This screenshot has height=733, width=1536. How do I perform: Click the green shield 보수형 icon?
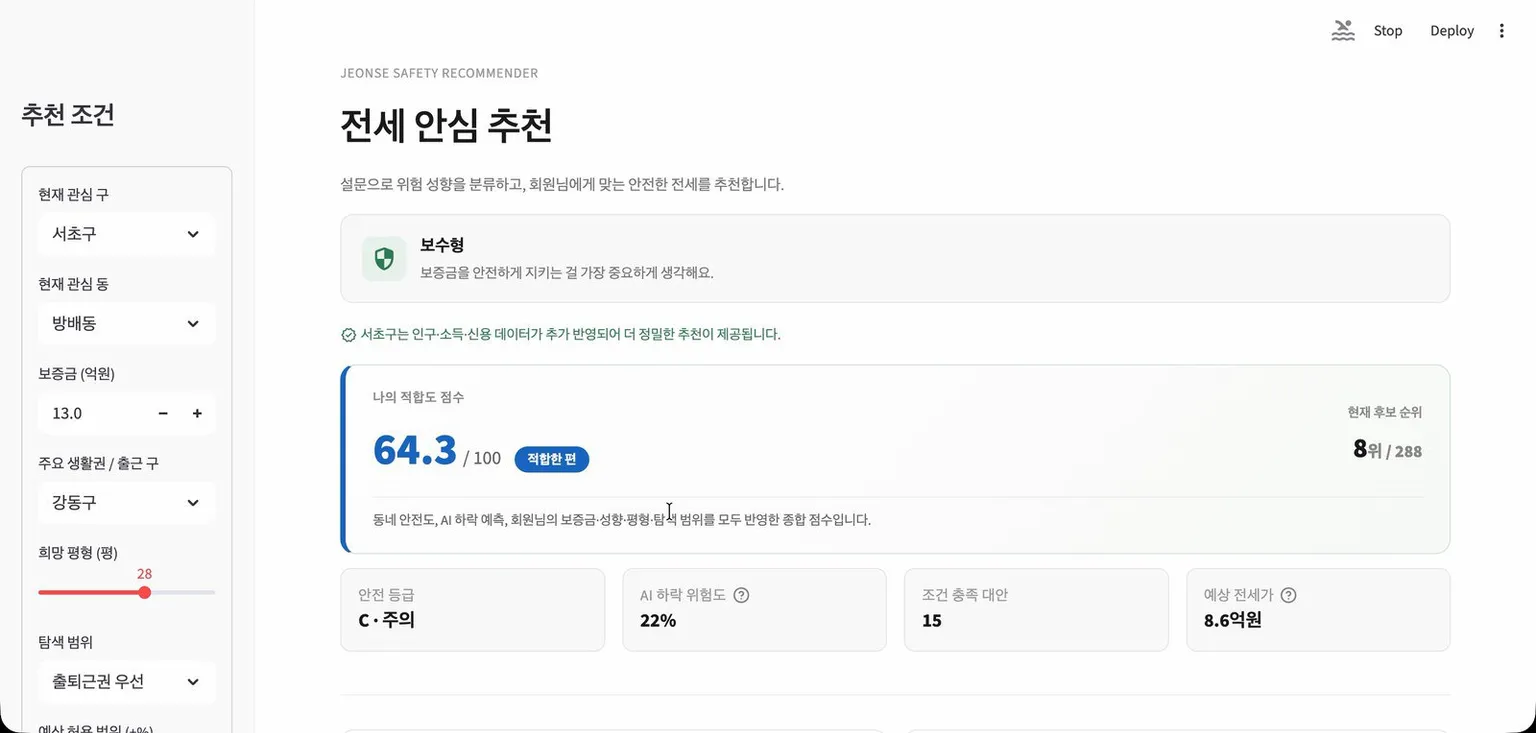pyautogui.click(x=384, y=259)
